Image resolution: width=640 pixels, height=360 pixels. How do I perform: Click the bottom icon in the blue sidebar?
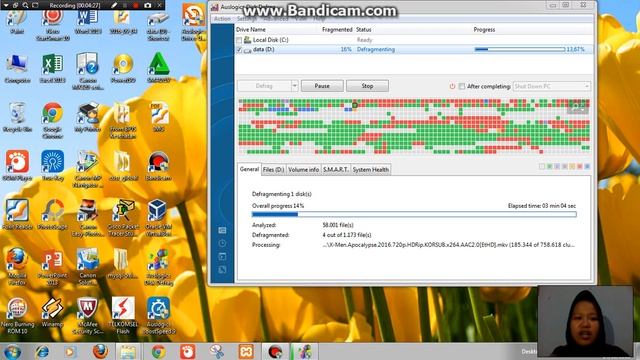(222, 270)
